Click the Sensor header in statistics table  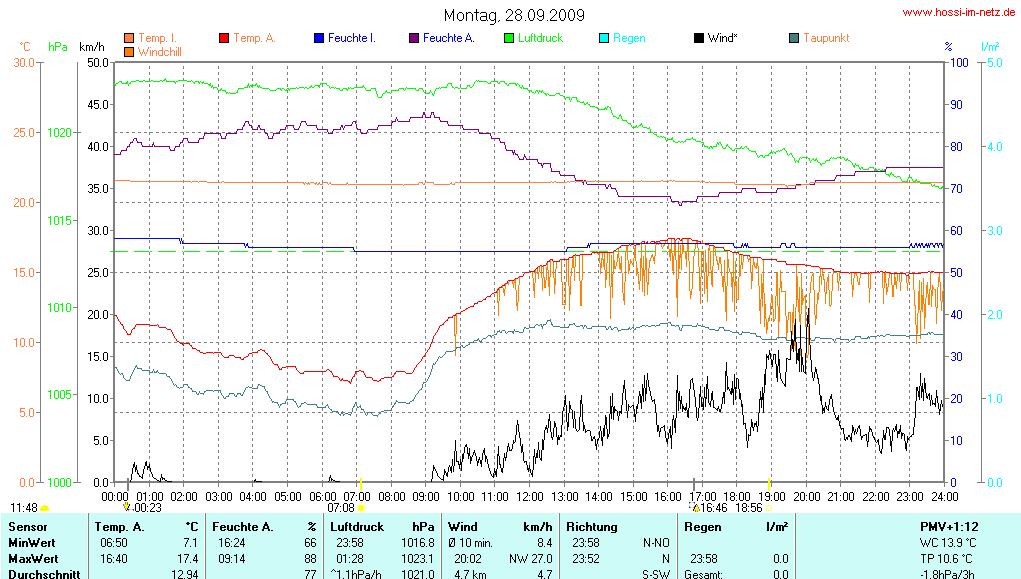28,526
